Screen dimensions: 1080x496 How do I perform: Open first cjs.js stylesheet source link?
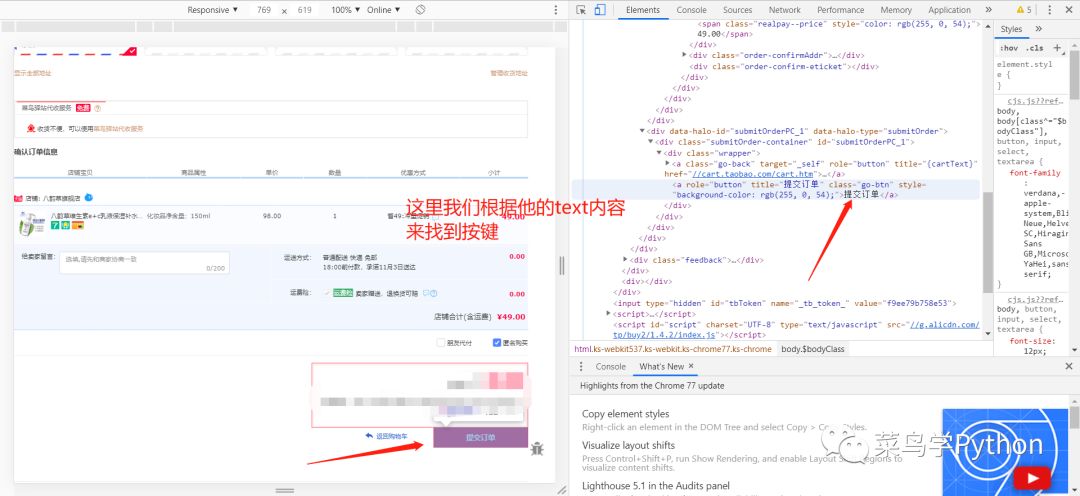pyautogui.click(x=1037, y=101)
